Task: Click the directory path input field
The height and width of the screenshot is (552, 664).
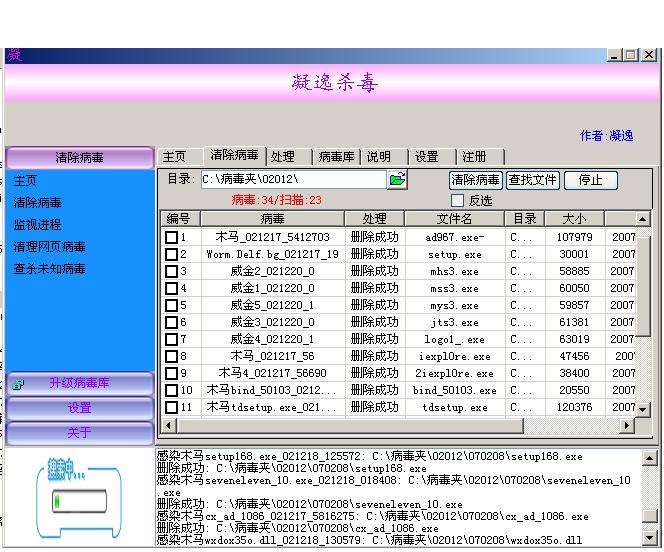Action: point(293,179)
